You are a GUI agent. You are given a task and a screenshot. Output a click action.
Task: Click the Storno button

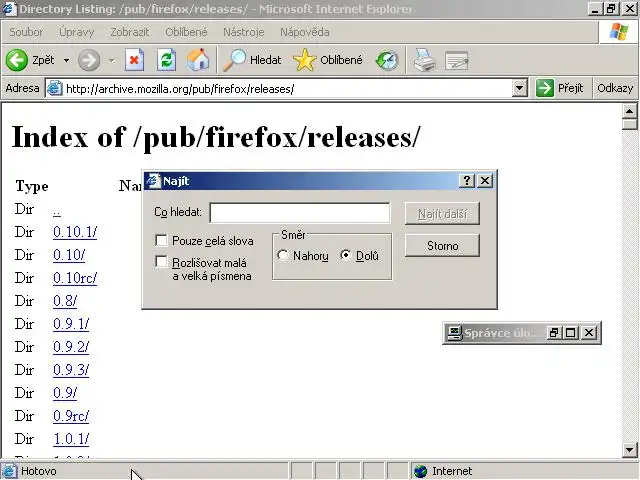[442, 245]
